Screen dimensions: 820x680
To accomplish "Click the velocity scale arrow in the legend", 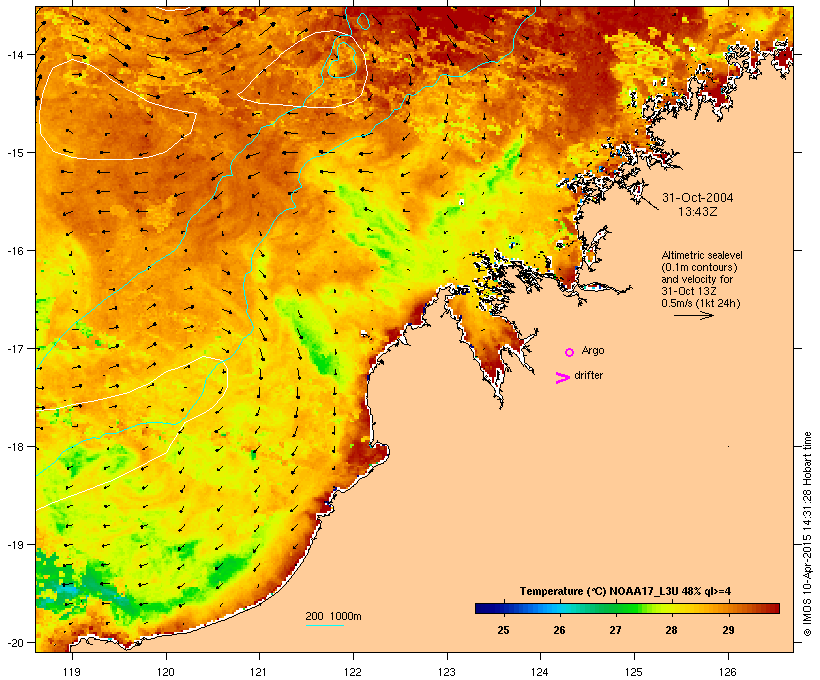I will (693, 315).
